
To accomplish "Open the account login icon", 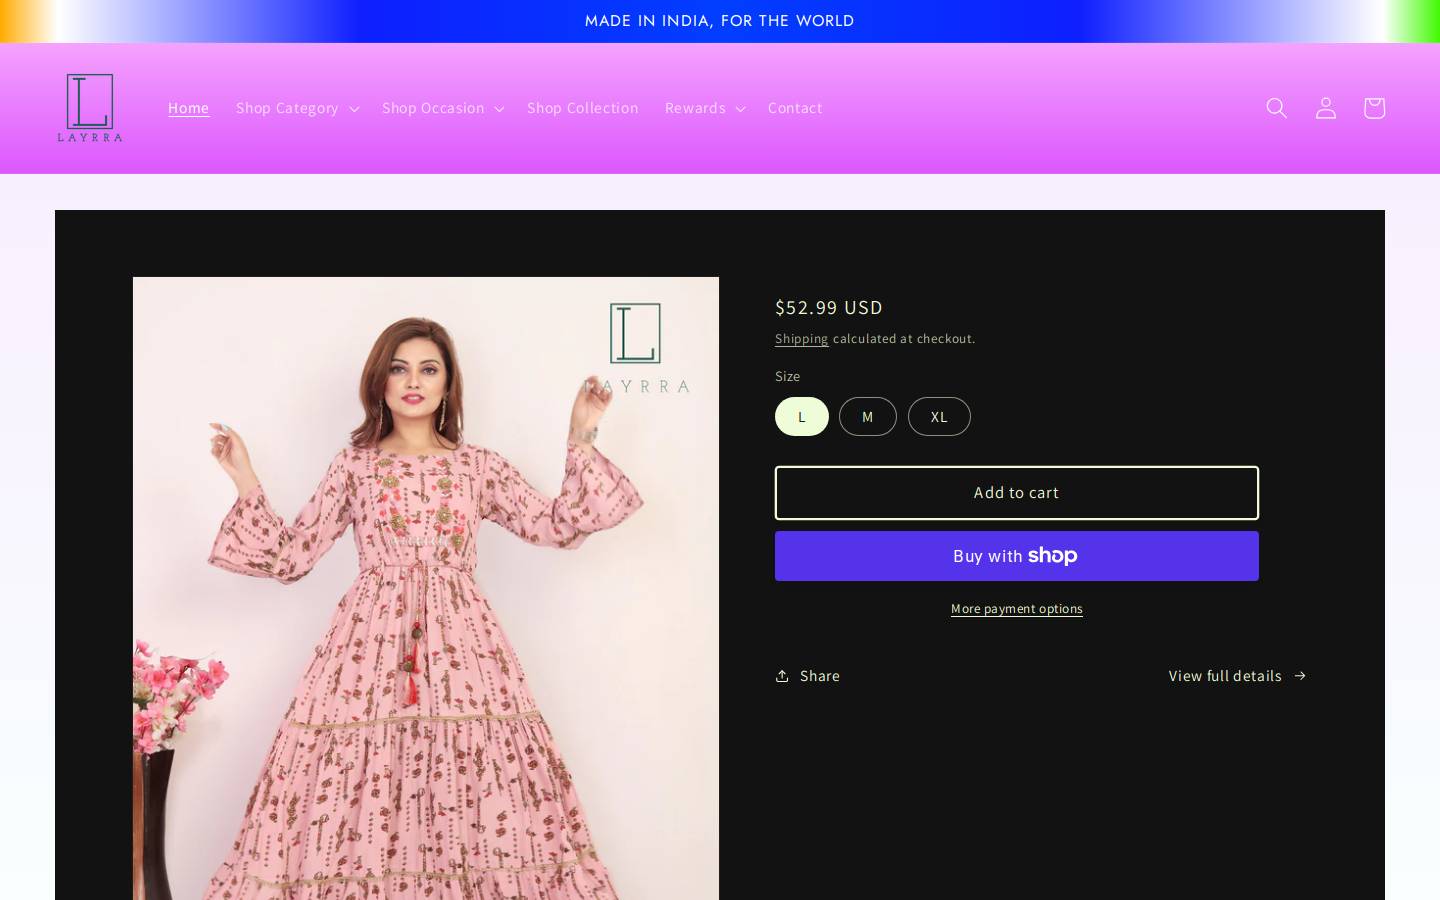I will [x=1325, y=108].
